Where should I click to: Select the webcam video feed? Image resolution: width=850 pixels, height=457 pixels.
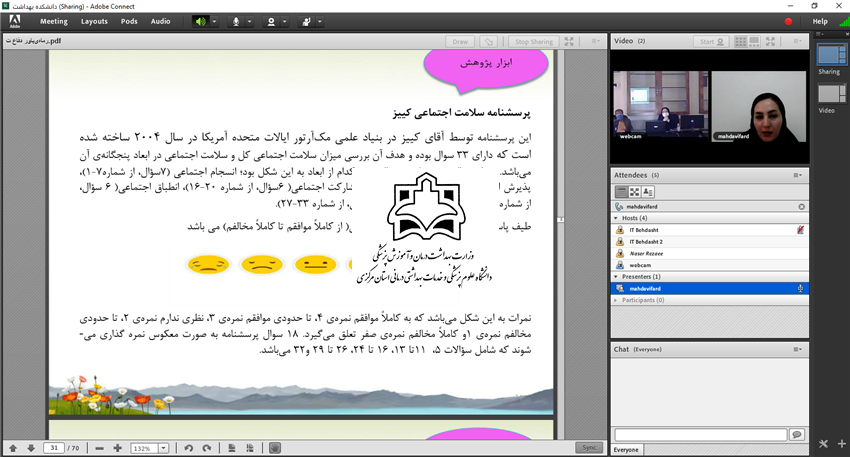click(660, 106)
